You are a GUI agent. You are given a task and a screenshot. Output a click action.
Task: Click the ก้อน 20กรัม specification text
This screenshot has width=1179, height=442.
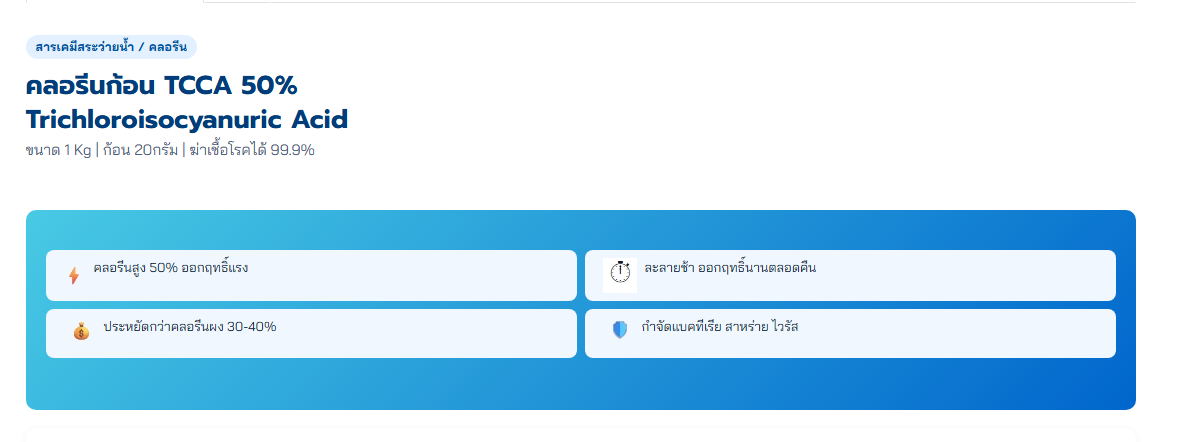140,150
